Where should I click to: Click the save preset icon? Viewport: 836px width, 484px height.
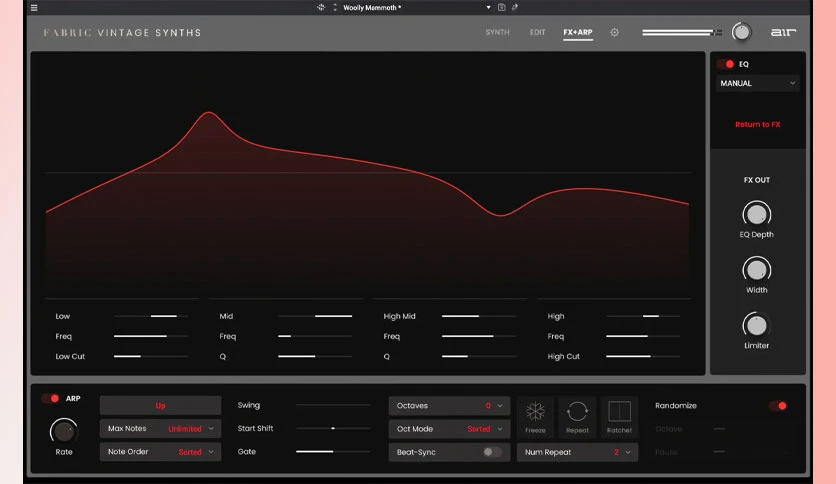502,7
